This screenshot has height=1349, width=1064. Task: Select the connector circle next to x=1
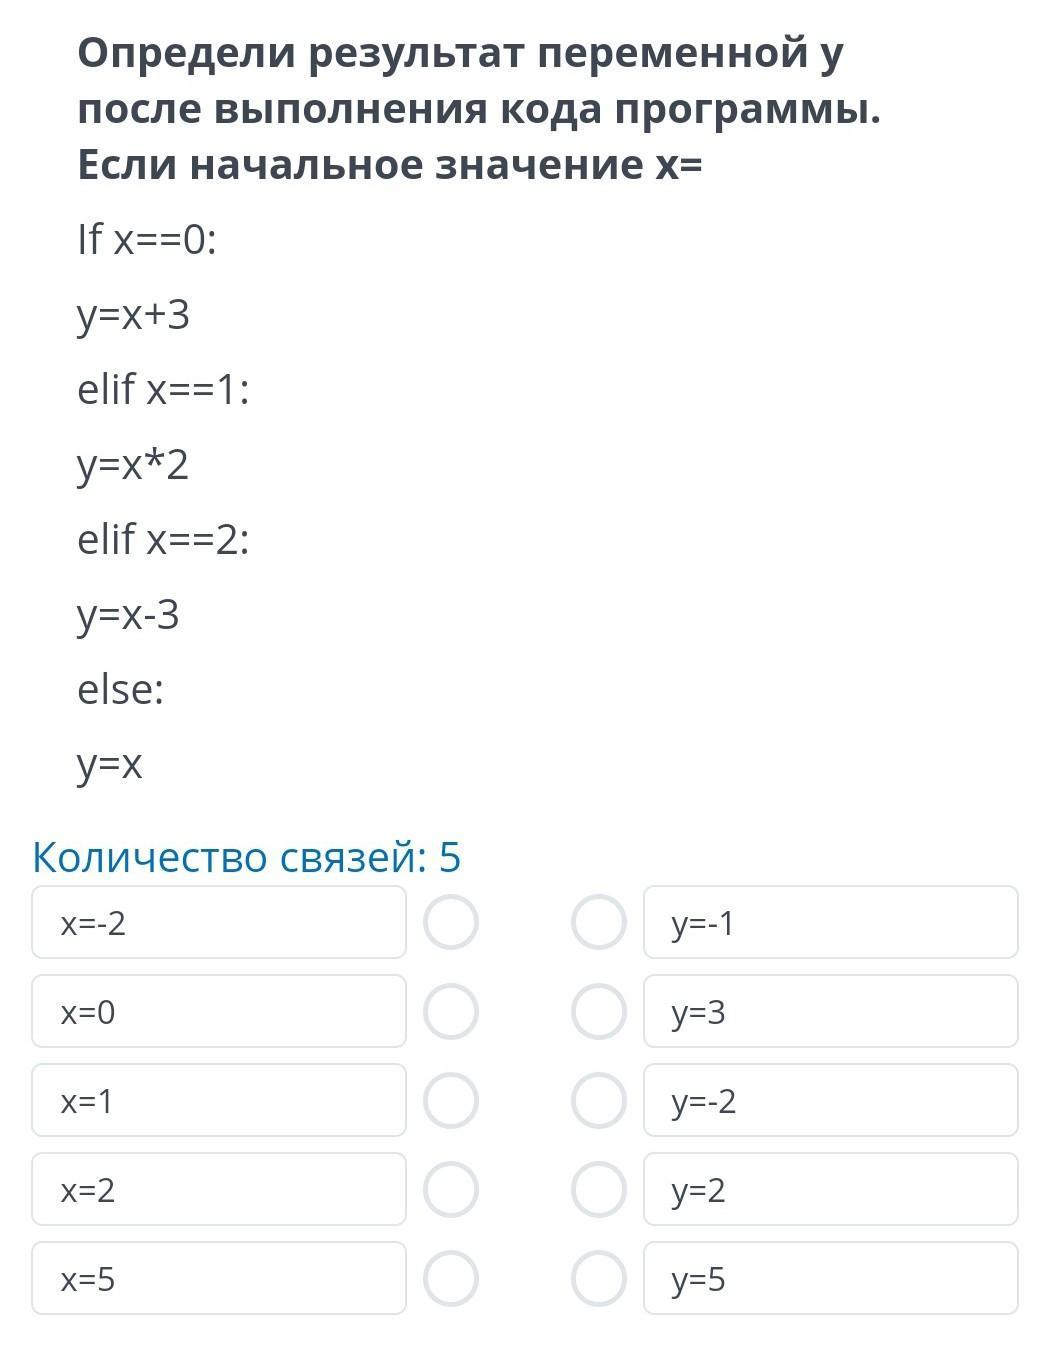(450, 1100)
